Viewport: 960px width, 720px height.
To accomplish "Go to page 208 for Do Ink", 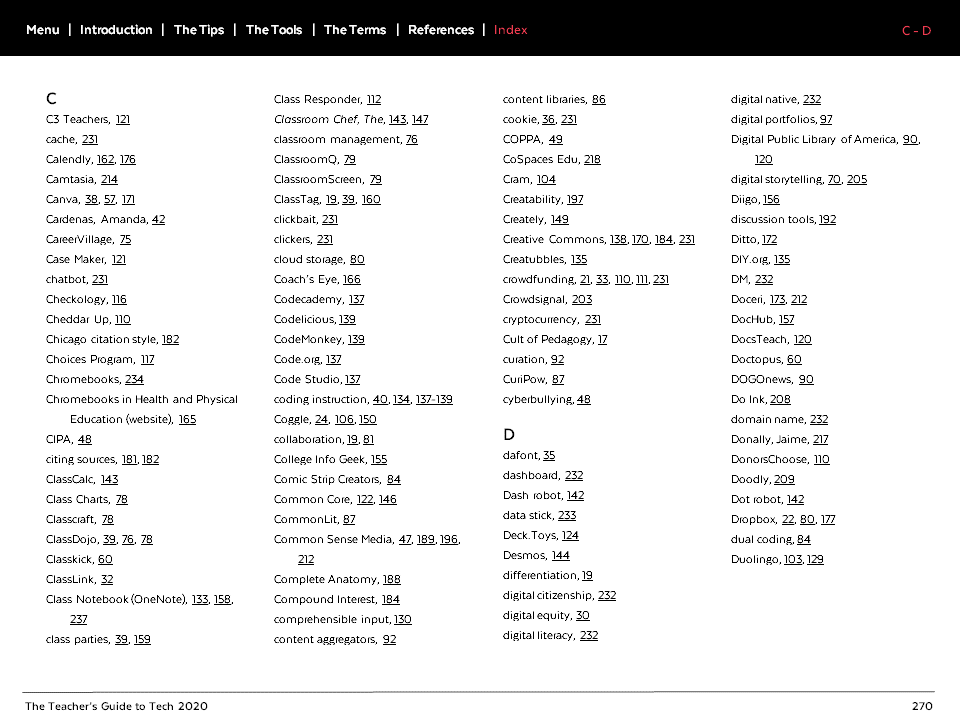I will pos(780,399).
